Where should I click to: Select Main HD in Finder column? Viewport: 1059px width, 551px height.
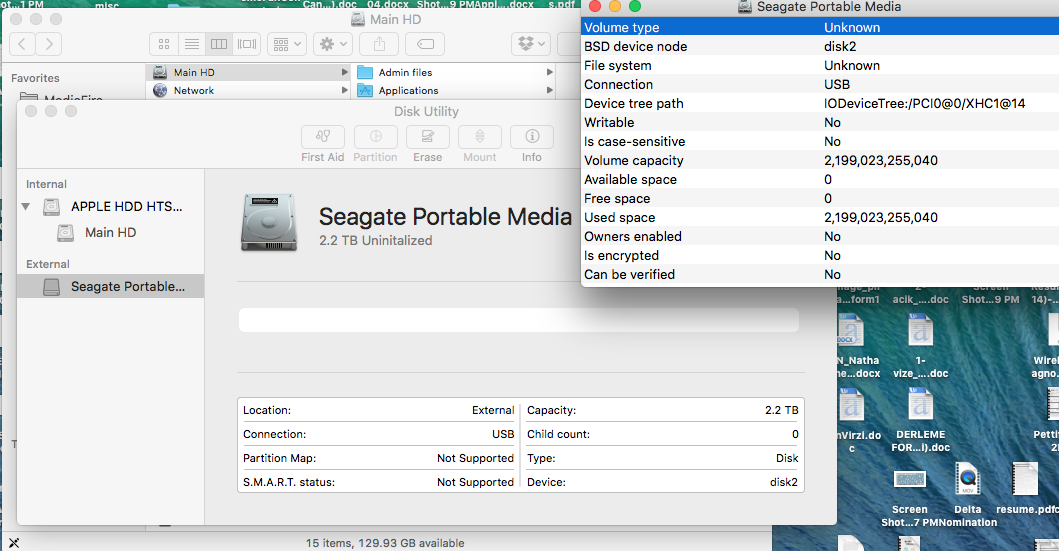tap(250, 72)
